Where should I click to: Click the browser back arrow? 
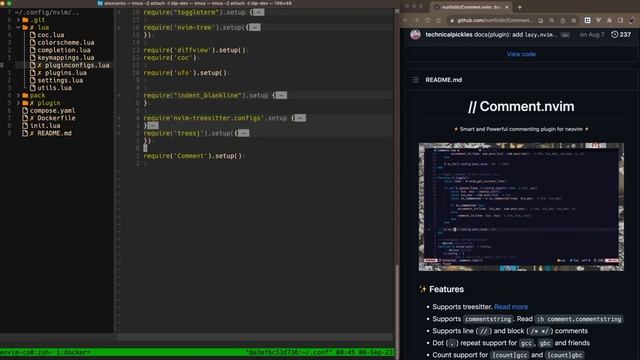405,20
